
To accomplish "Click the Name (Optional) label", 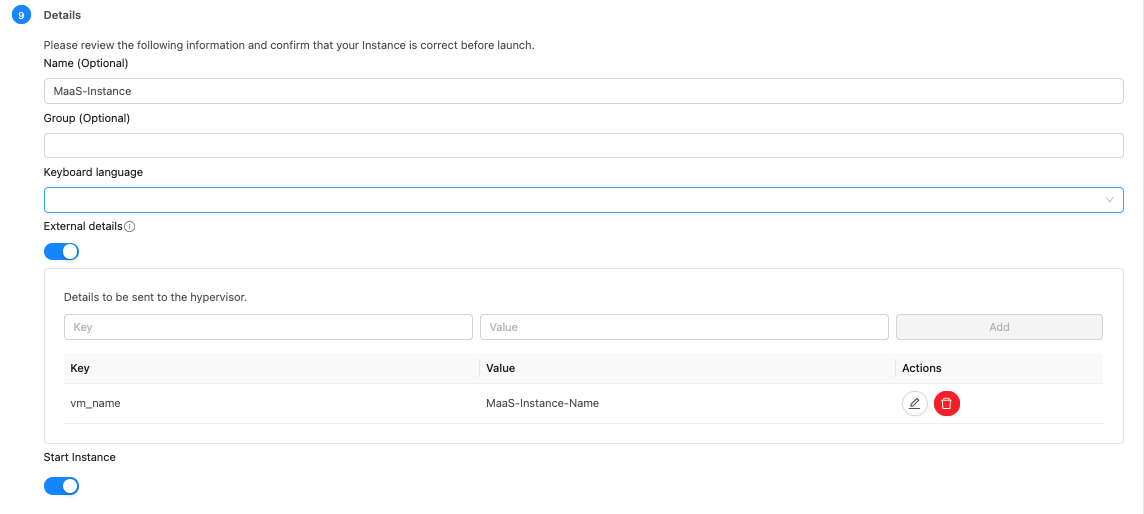I will [x=86, y=63].
